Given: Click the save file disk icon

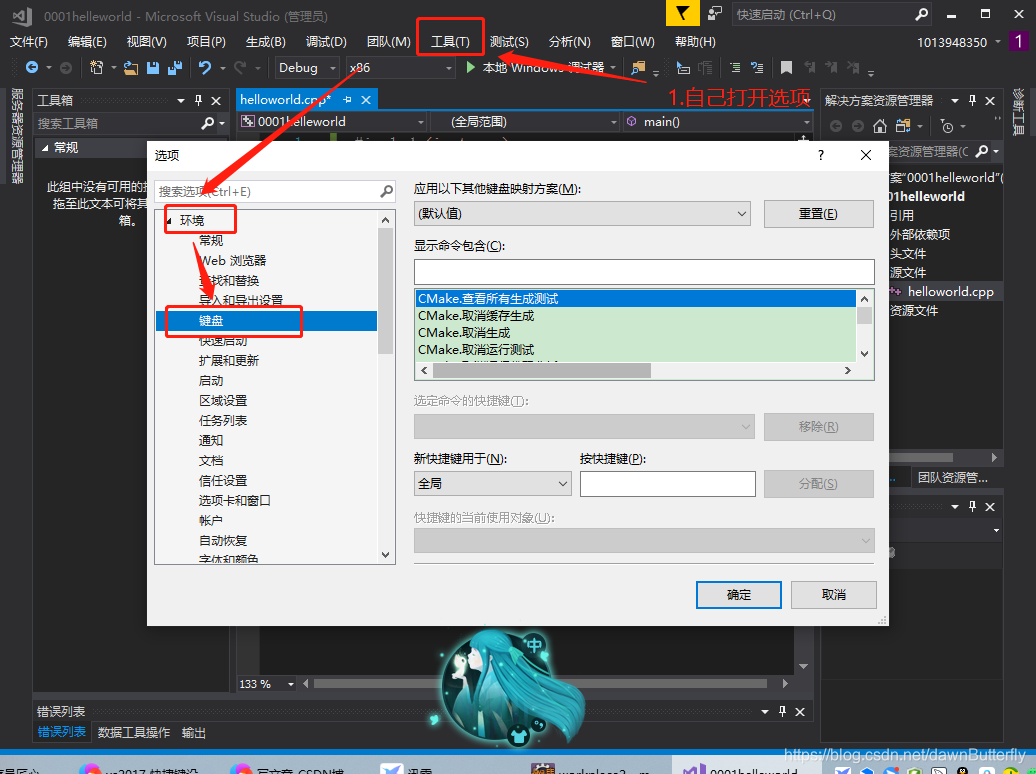Looking at the screenshot, I should (x=153, y=67).
